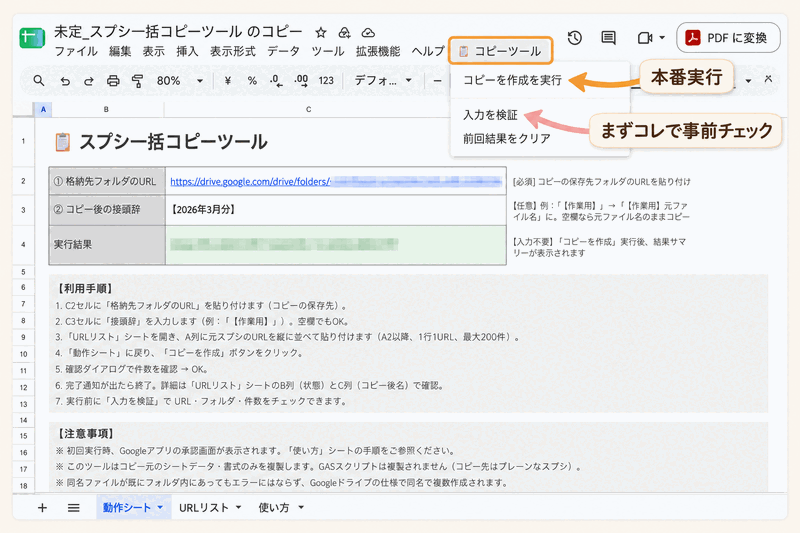Viewport: 800px width, 533px height.
Task: Search menus with the magnifier icon
Action: click(x=39, y=81)
